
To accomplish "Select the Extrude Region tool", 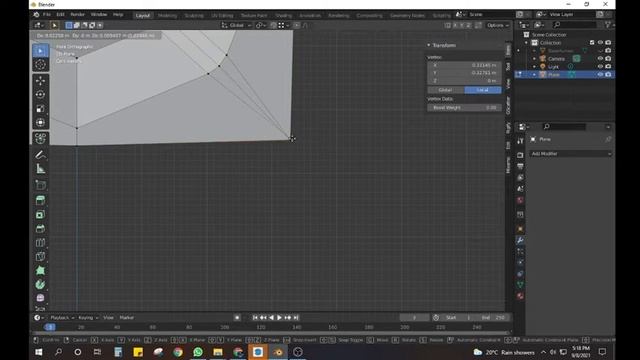I will (x=40, y=200).
